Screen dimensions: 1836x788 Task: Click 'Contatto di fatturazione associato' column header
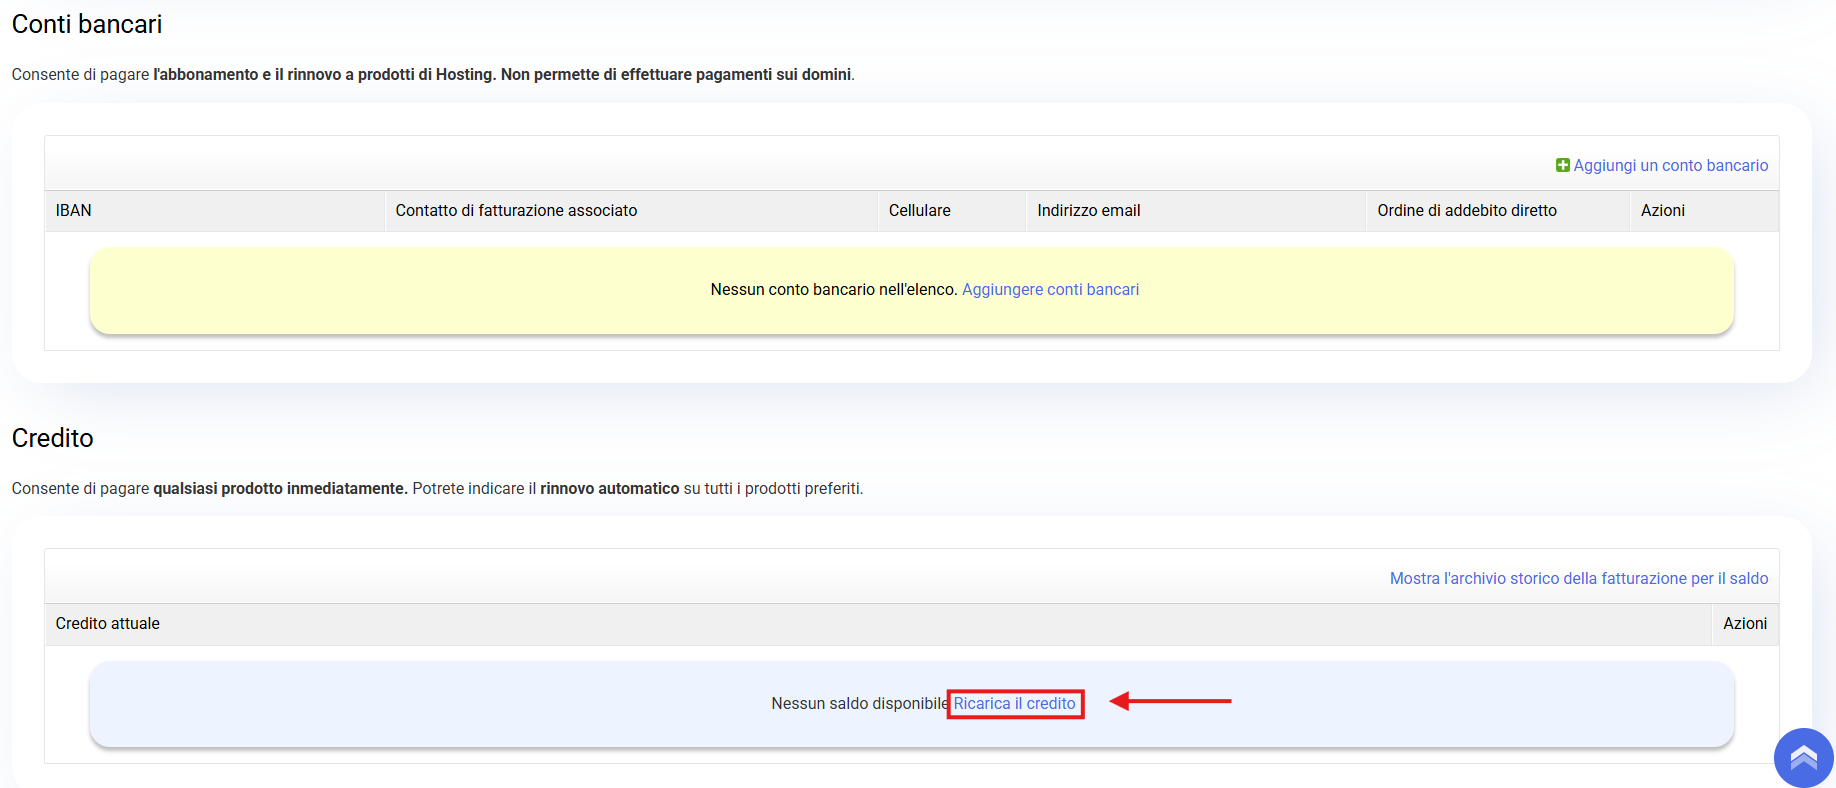pos(516,211)
